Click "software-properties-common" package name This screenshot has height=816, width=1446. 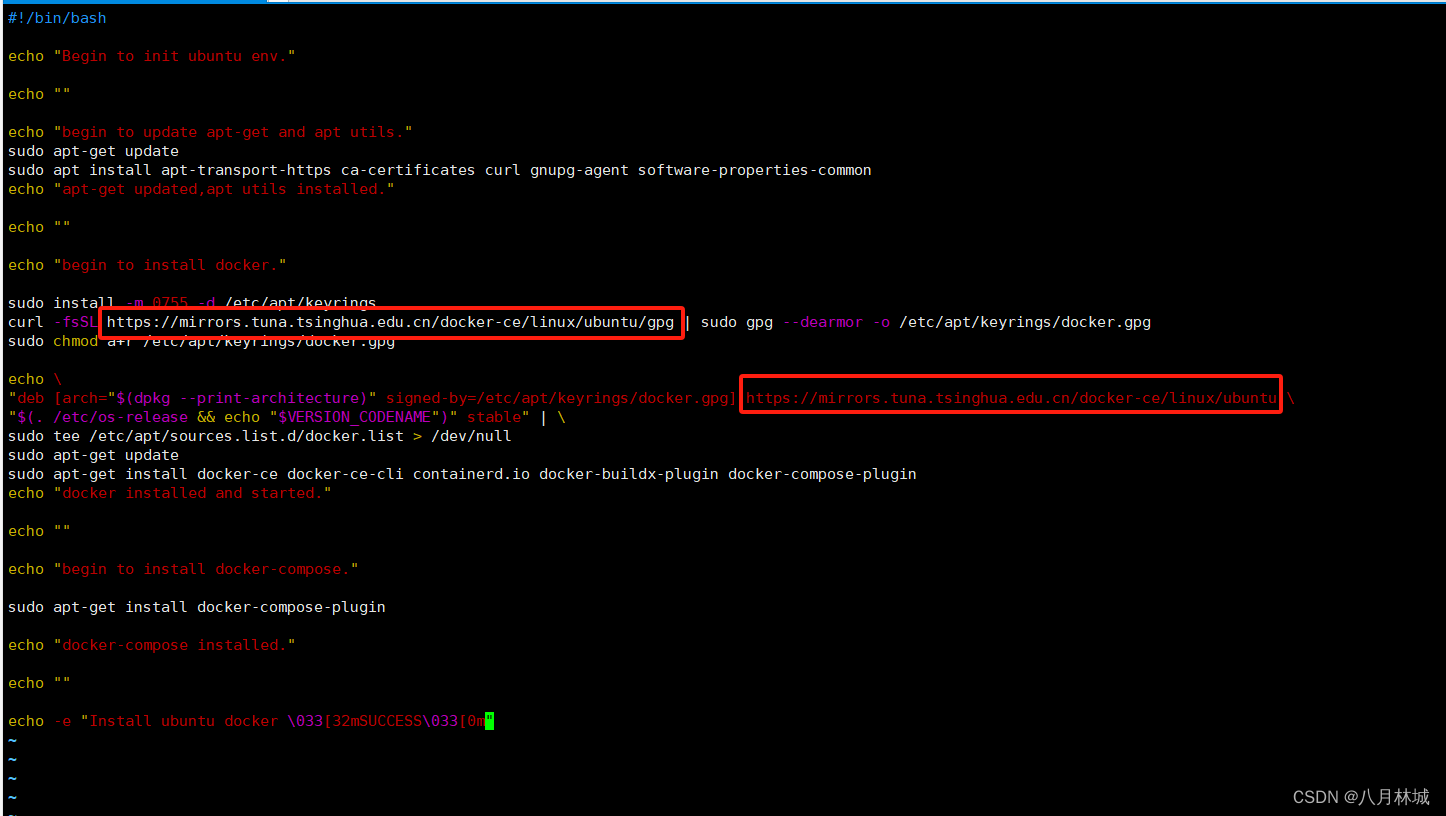click(x=755, y=170)
